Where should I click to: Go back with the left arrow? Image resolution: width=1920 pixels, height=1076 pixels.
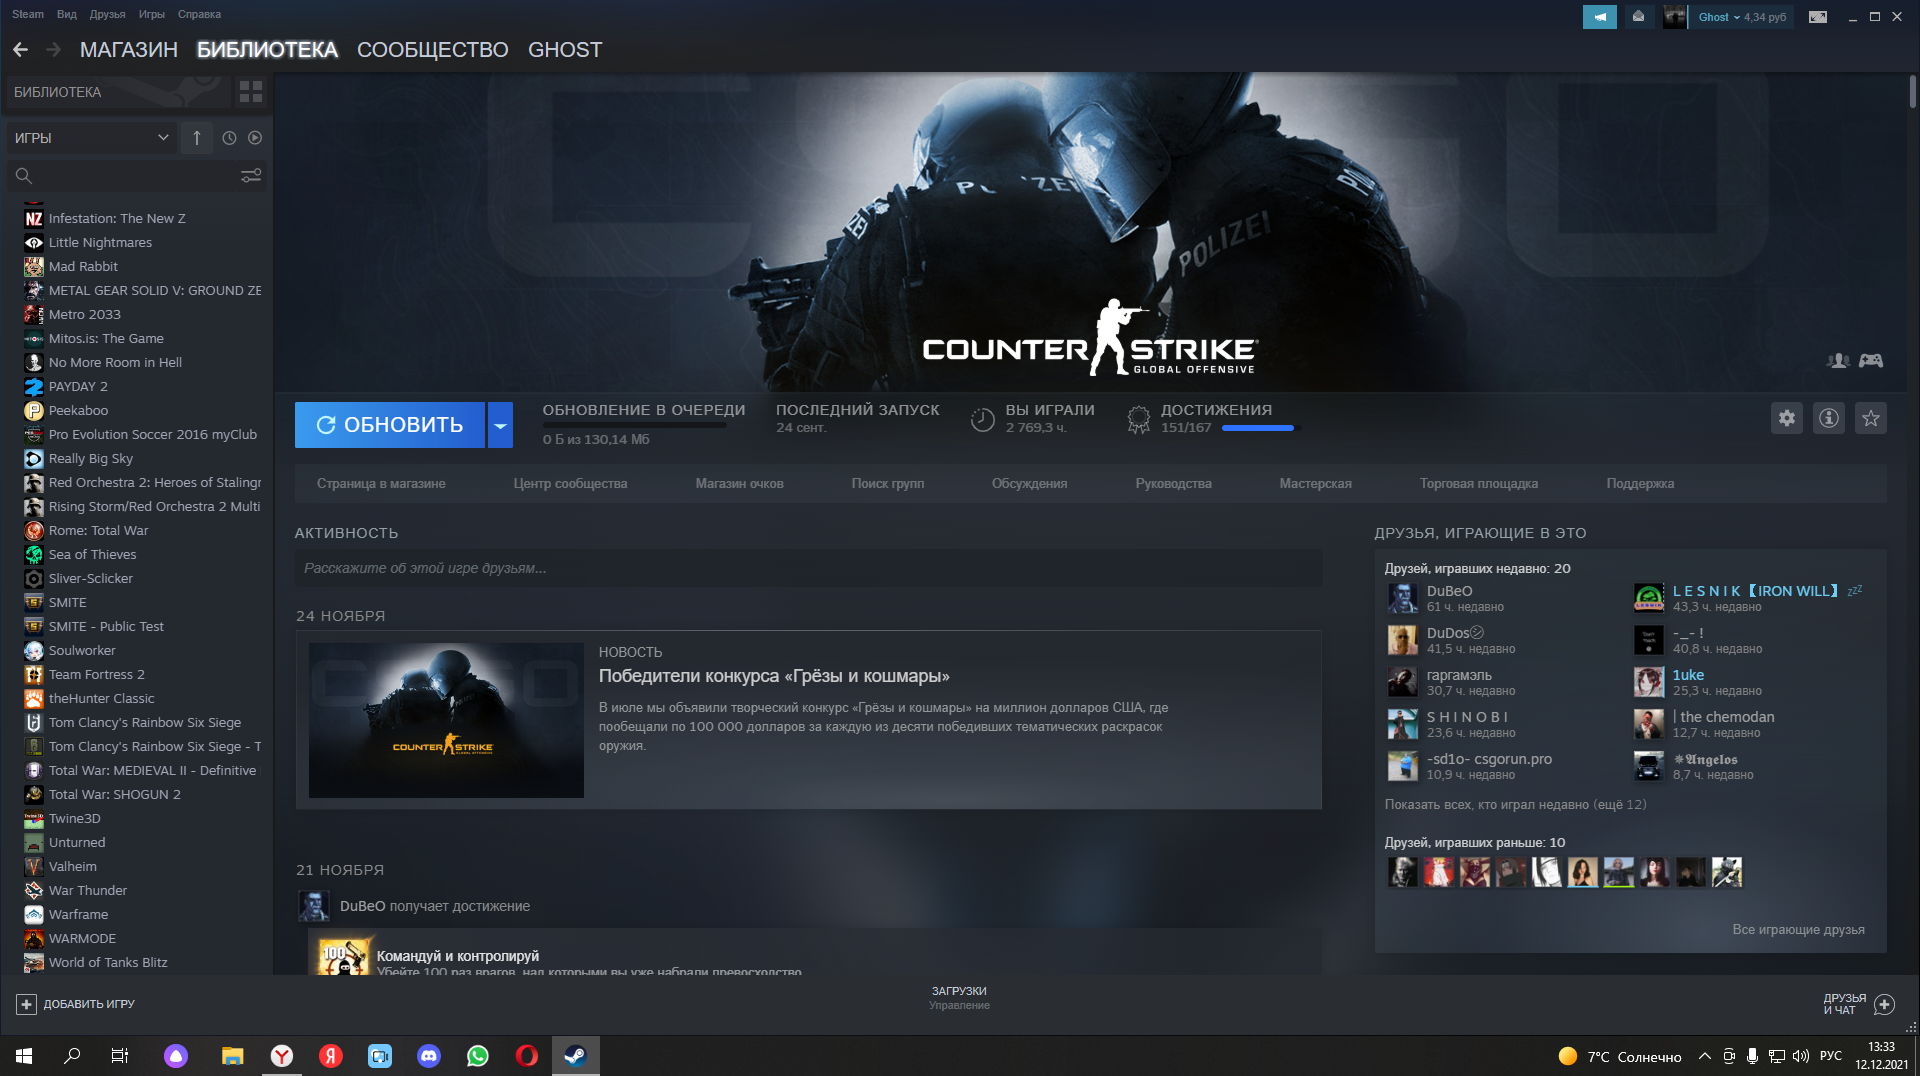coord(20,49)
